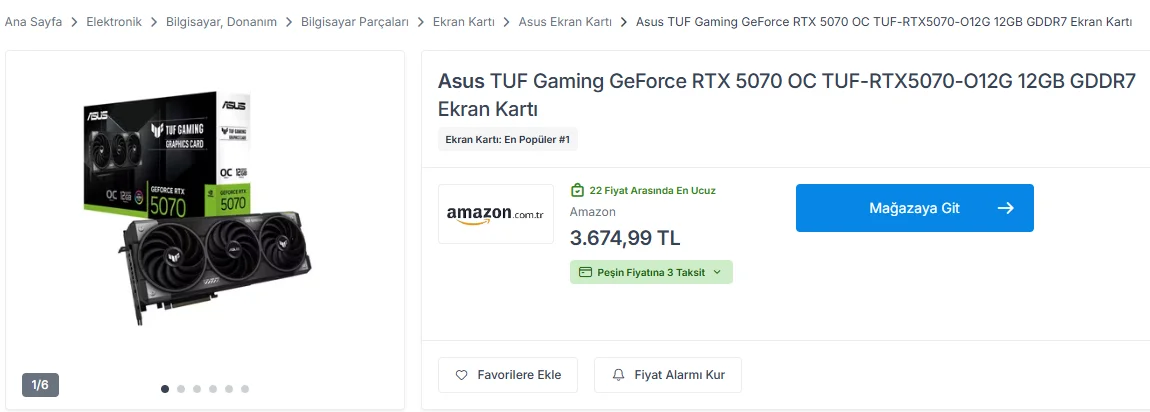Click the heart icon on Favorilere Ekle

[x=461, y=375]
